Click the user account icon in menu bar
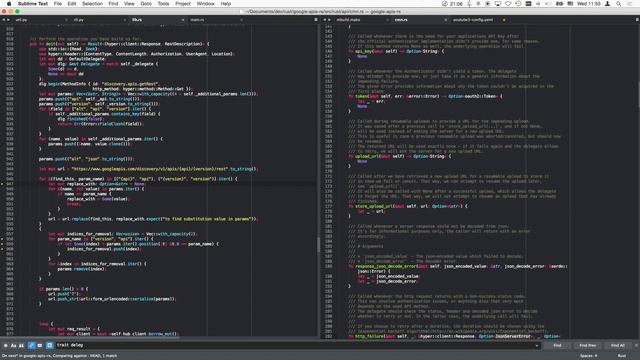This screenshot has width=640, height=360. pyautogui.click(x=607, y=4)
